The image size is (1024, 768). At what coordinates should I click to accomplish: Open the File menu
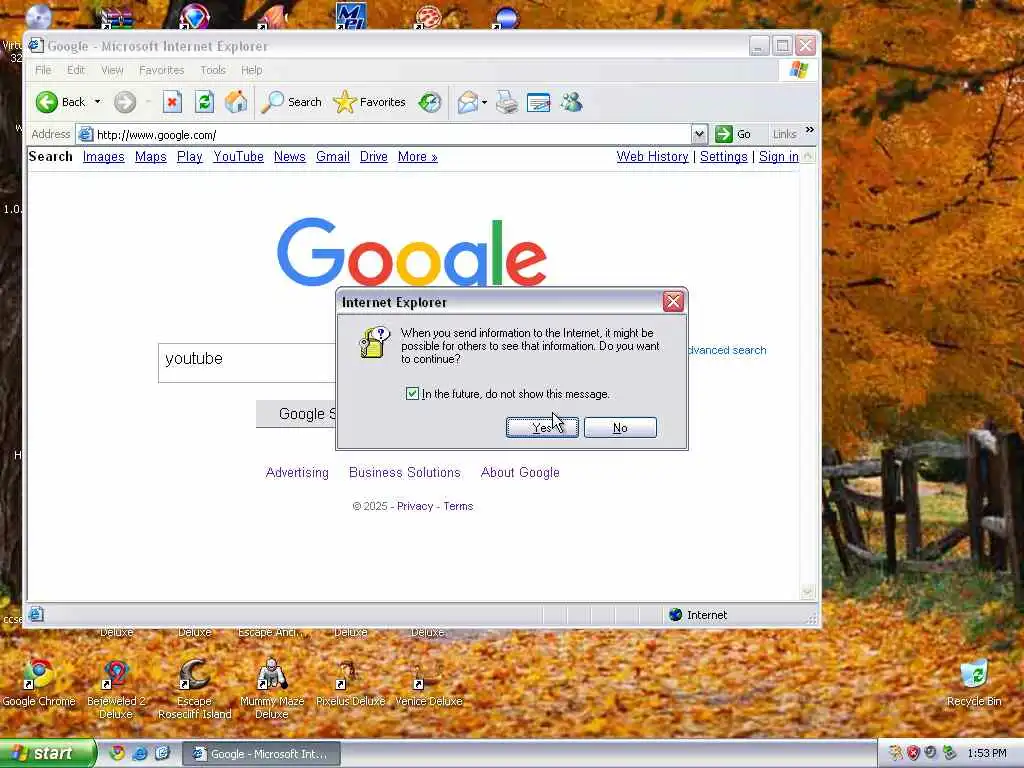coord(43,70)
